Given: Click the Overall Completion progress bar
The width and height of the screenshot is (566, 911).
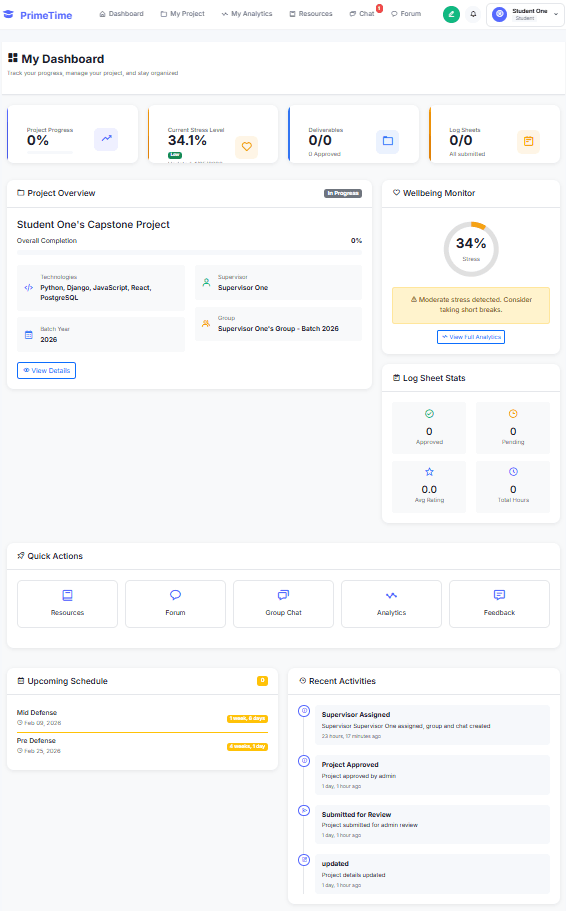Looking at the screenshot, I should [x=189, y=253].
